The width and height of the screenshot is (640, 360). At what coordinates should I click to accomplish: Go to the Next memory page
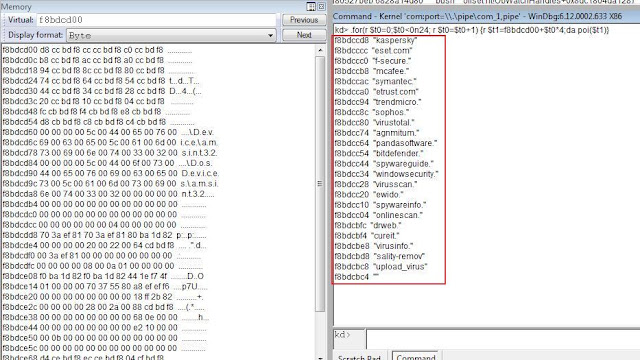(x=304, y=35)
